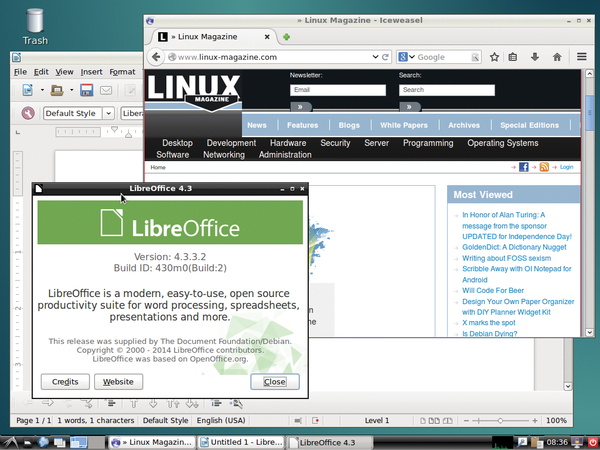Image resolution: width=600 pixels, height=450 pixels.
Task: Open Iceweasel hamburger menu
Action: (582, 57)
